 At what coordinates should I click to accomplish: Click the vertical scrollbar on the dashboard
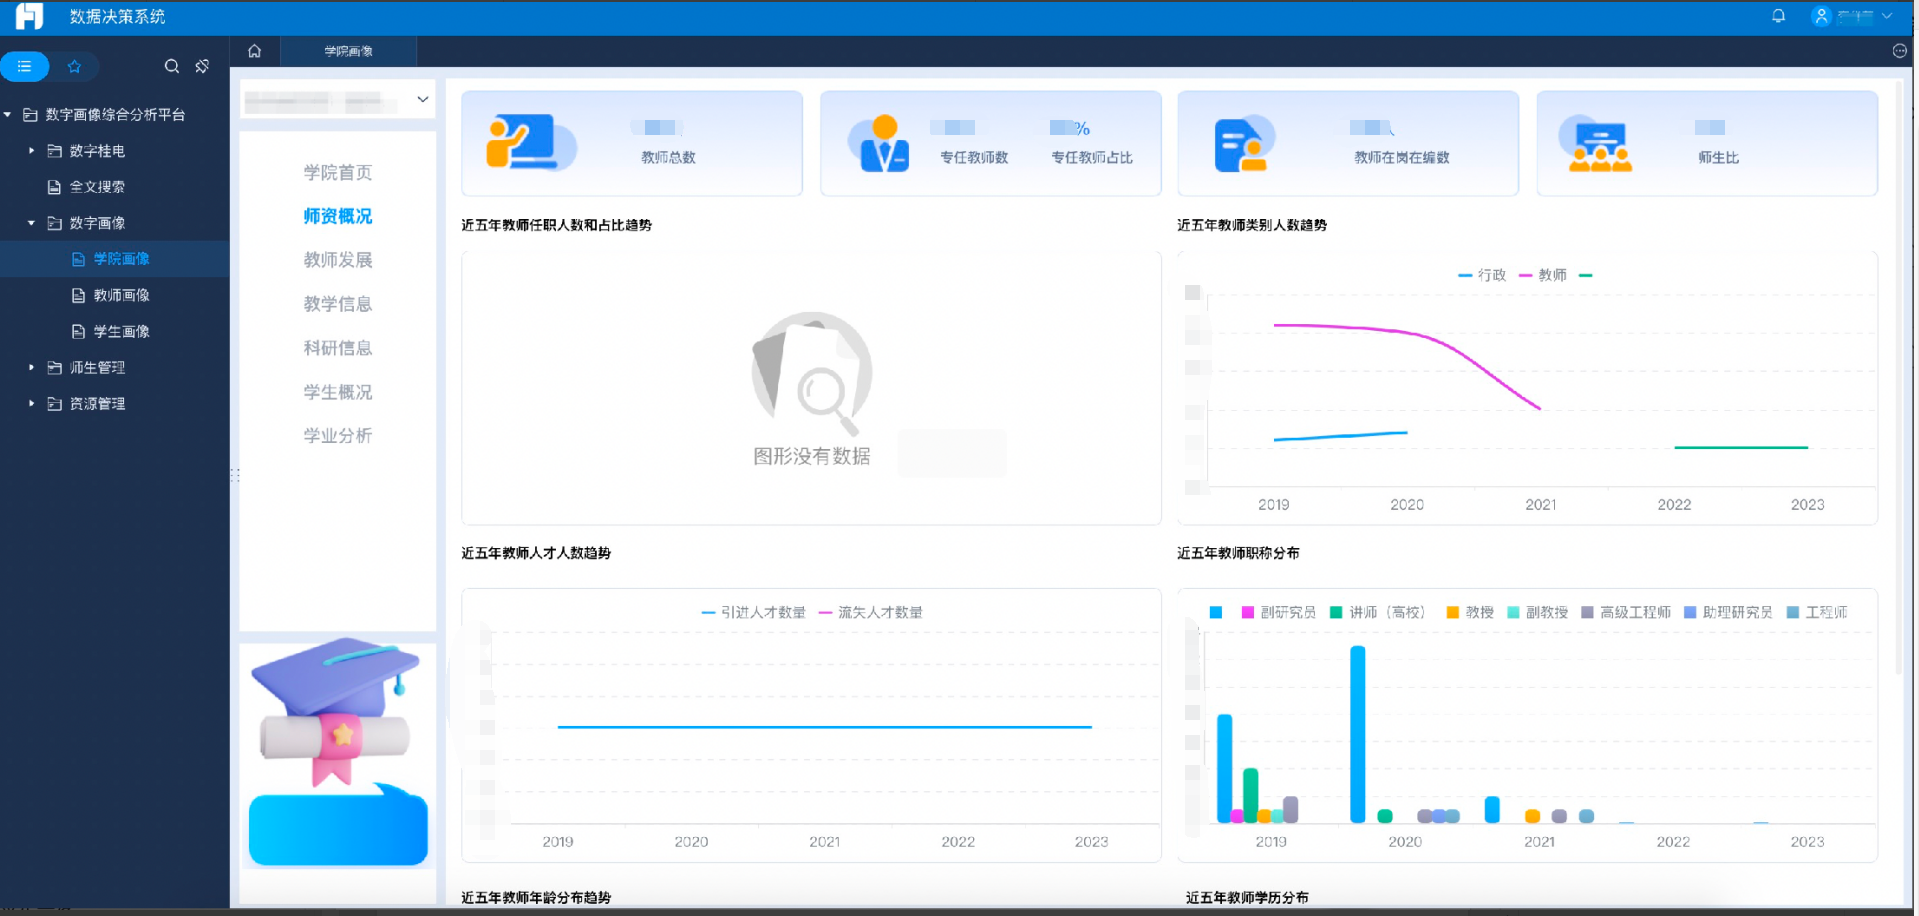coord(1898,380)
